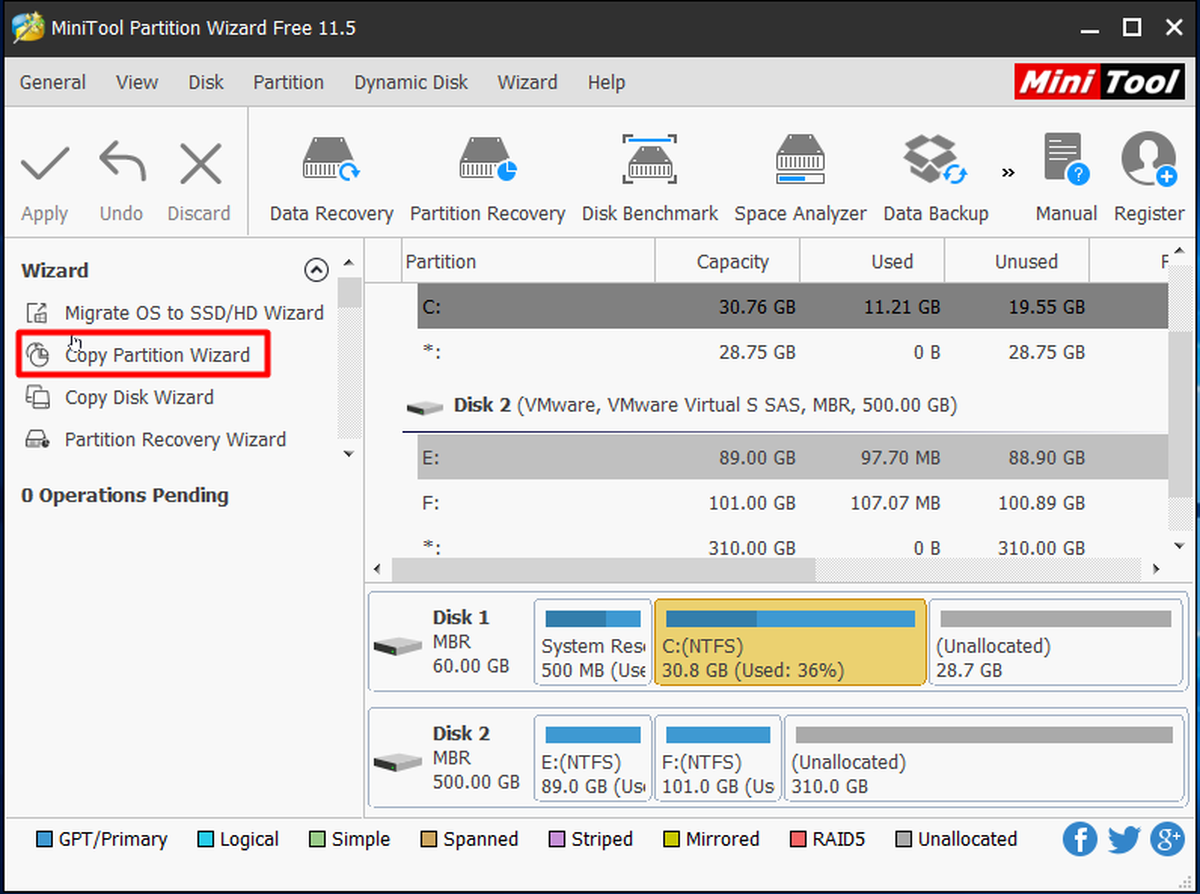Screen dimensions: 1200x894
Task: Click the Register user icon
Action: pyautogui.click(x=1149, y=158)
